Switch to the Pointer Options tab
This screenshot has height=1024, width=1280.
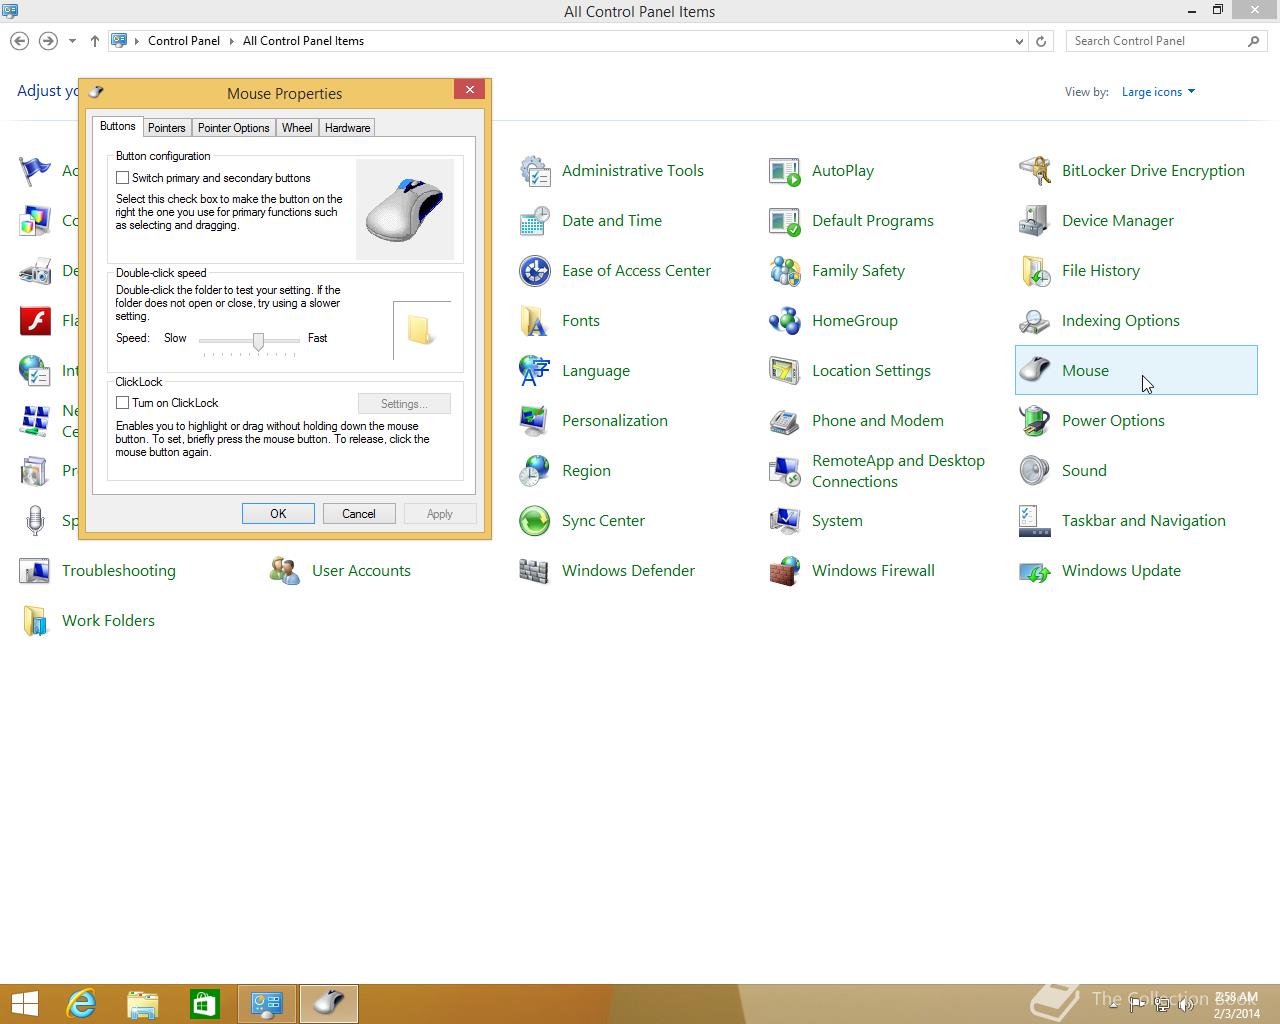click(x=233, y=128)
